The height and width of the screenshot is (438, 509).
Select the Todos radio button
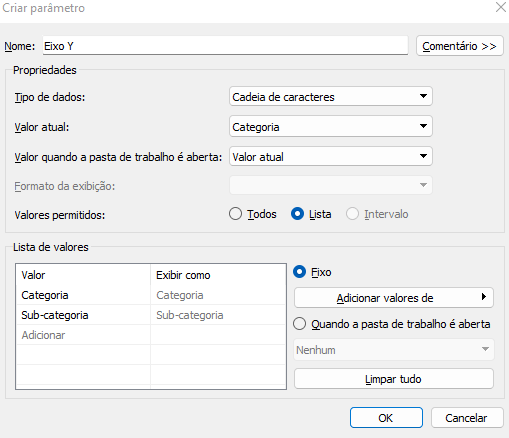pyautogui.click(x=235, y=214)
